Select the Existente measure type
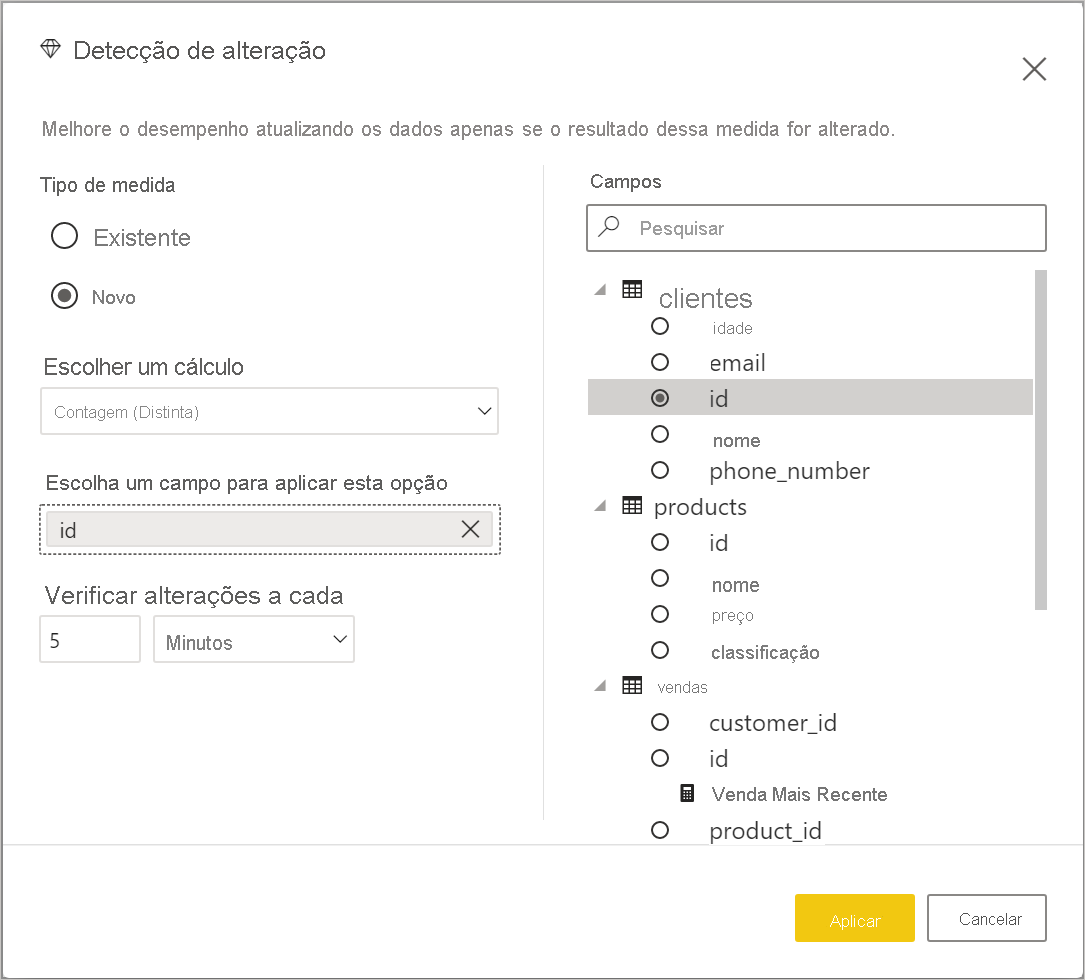This screenshot has height=980, width=1085. (x=64, y=236)
